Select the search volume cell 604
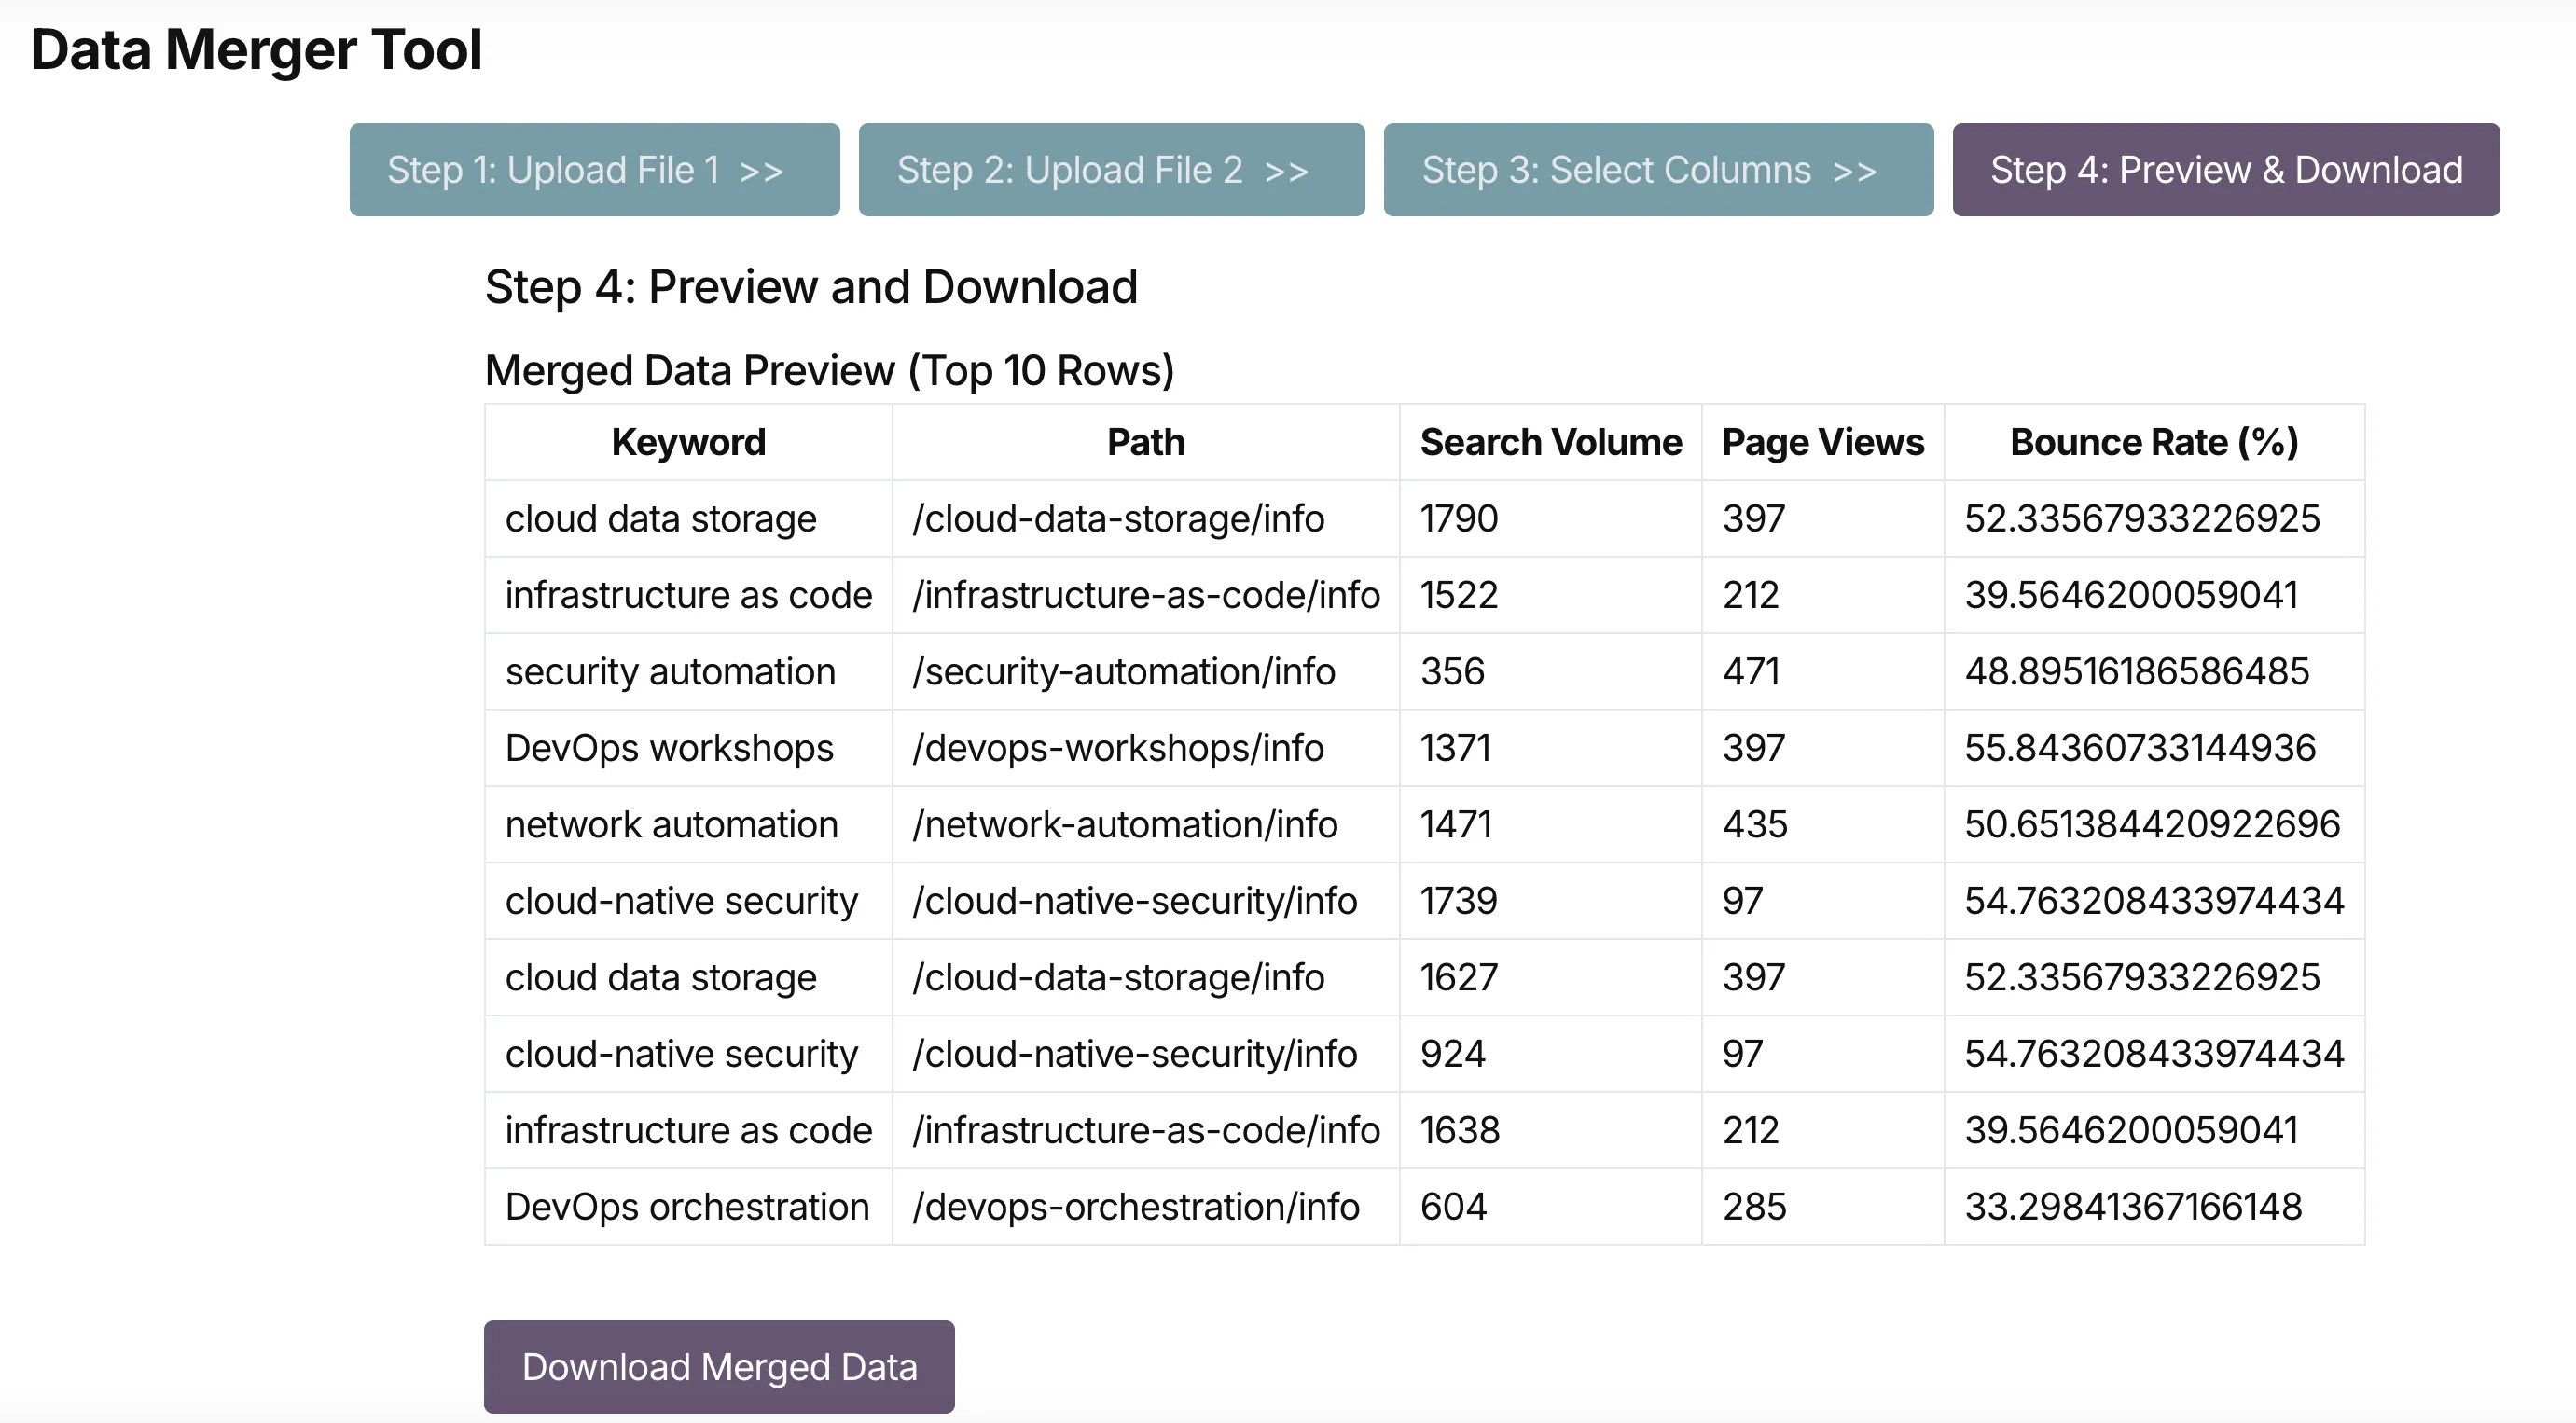The width and height of the screenshot is (2576, 1423). tap(1551, 1207)
